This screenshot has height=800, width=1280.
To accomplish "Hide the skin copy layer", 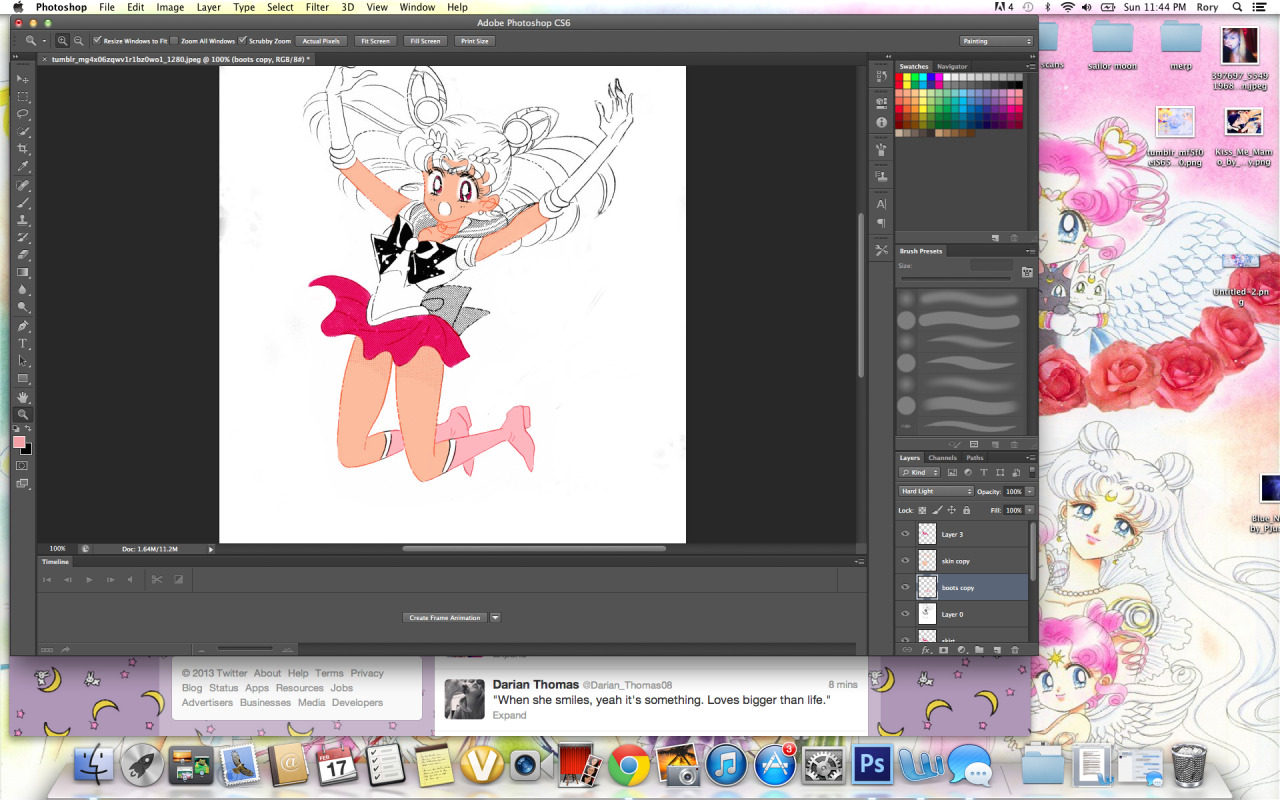I will 905,561.
